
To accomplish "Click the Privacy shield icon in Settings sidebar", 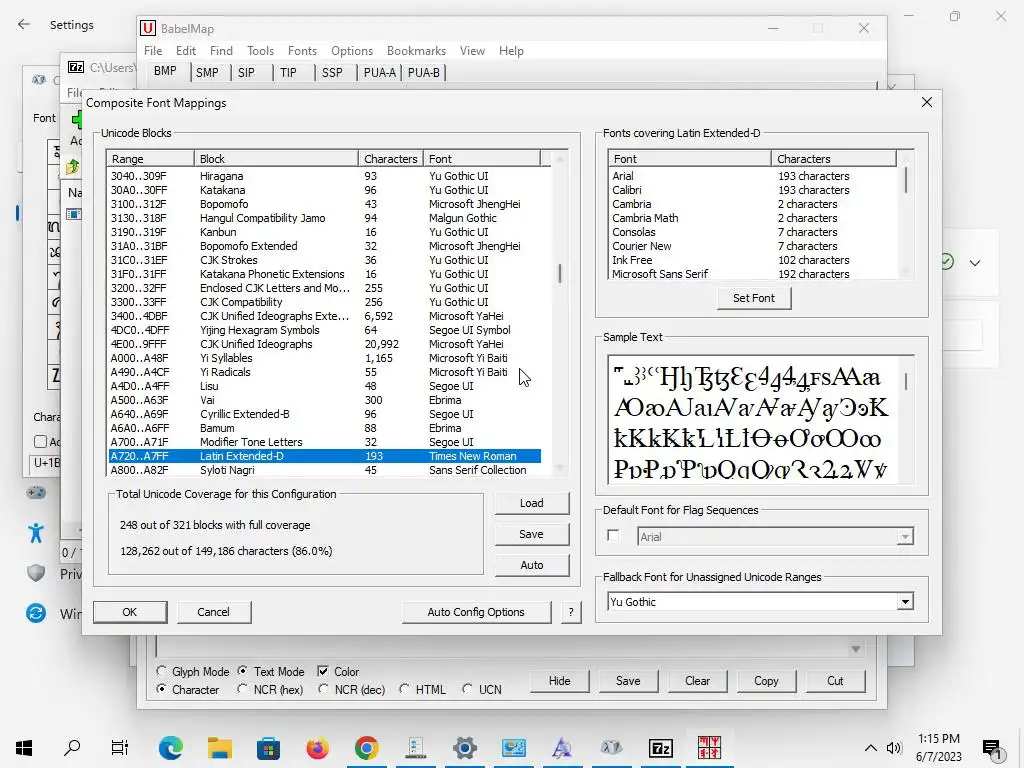I will pos(36,573).
